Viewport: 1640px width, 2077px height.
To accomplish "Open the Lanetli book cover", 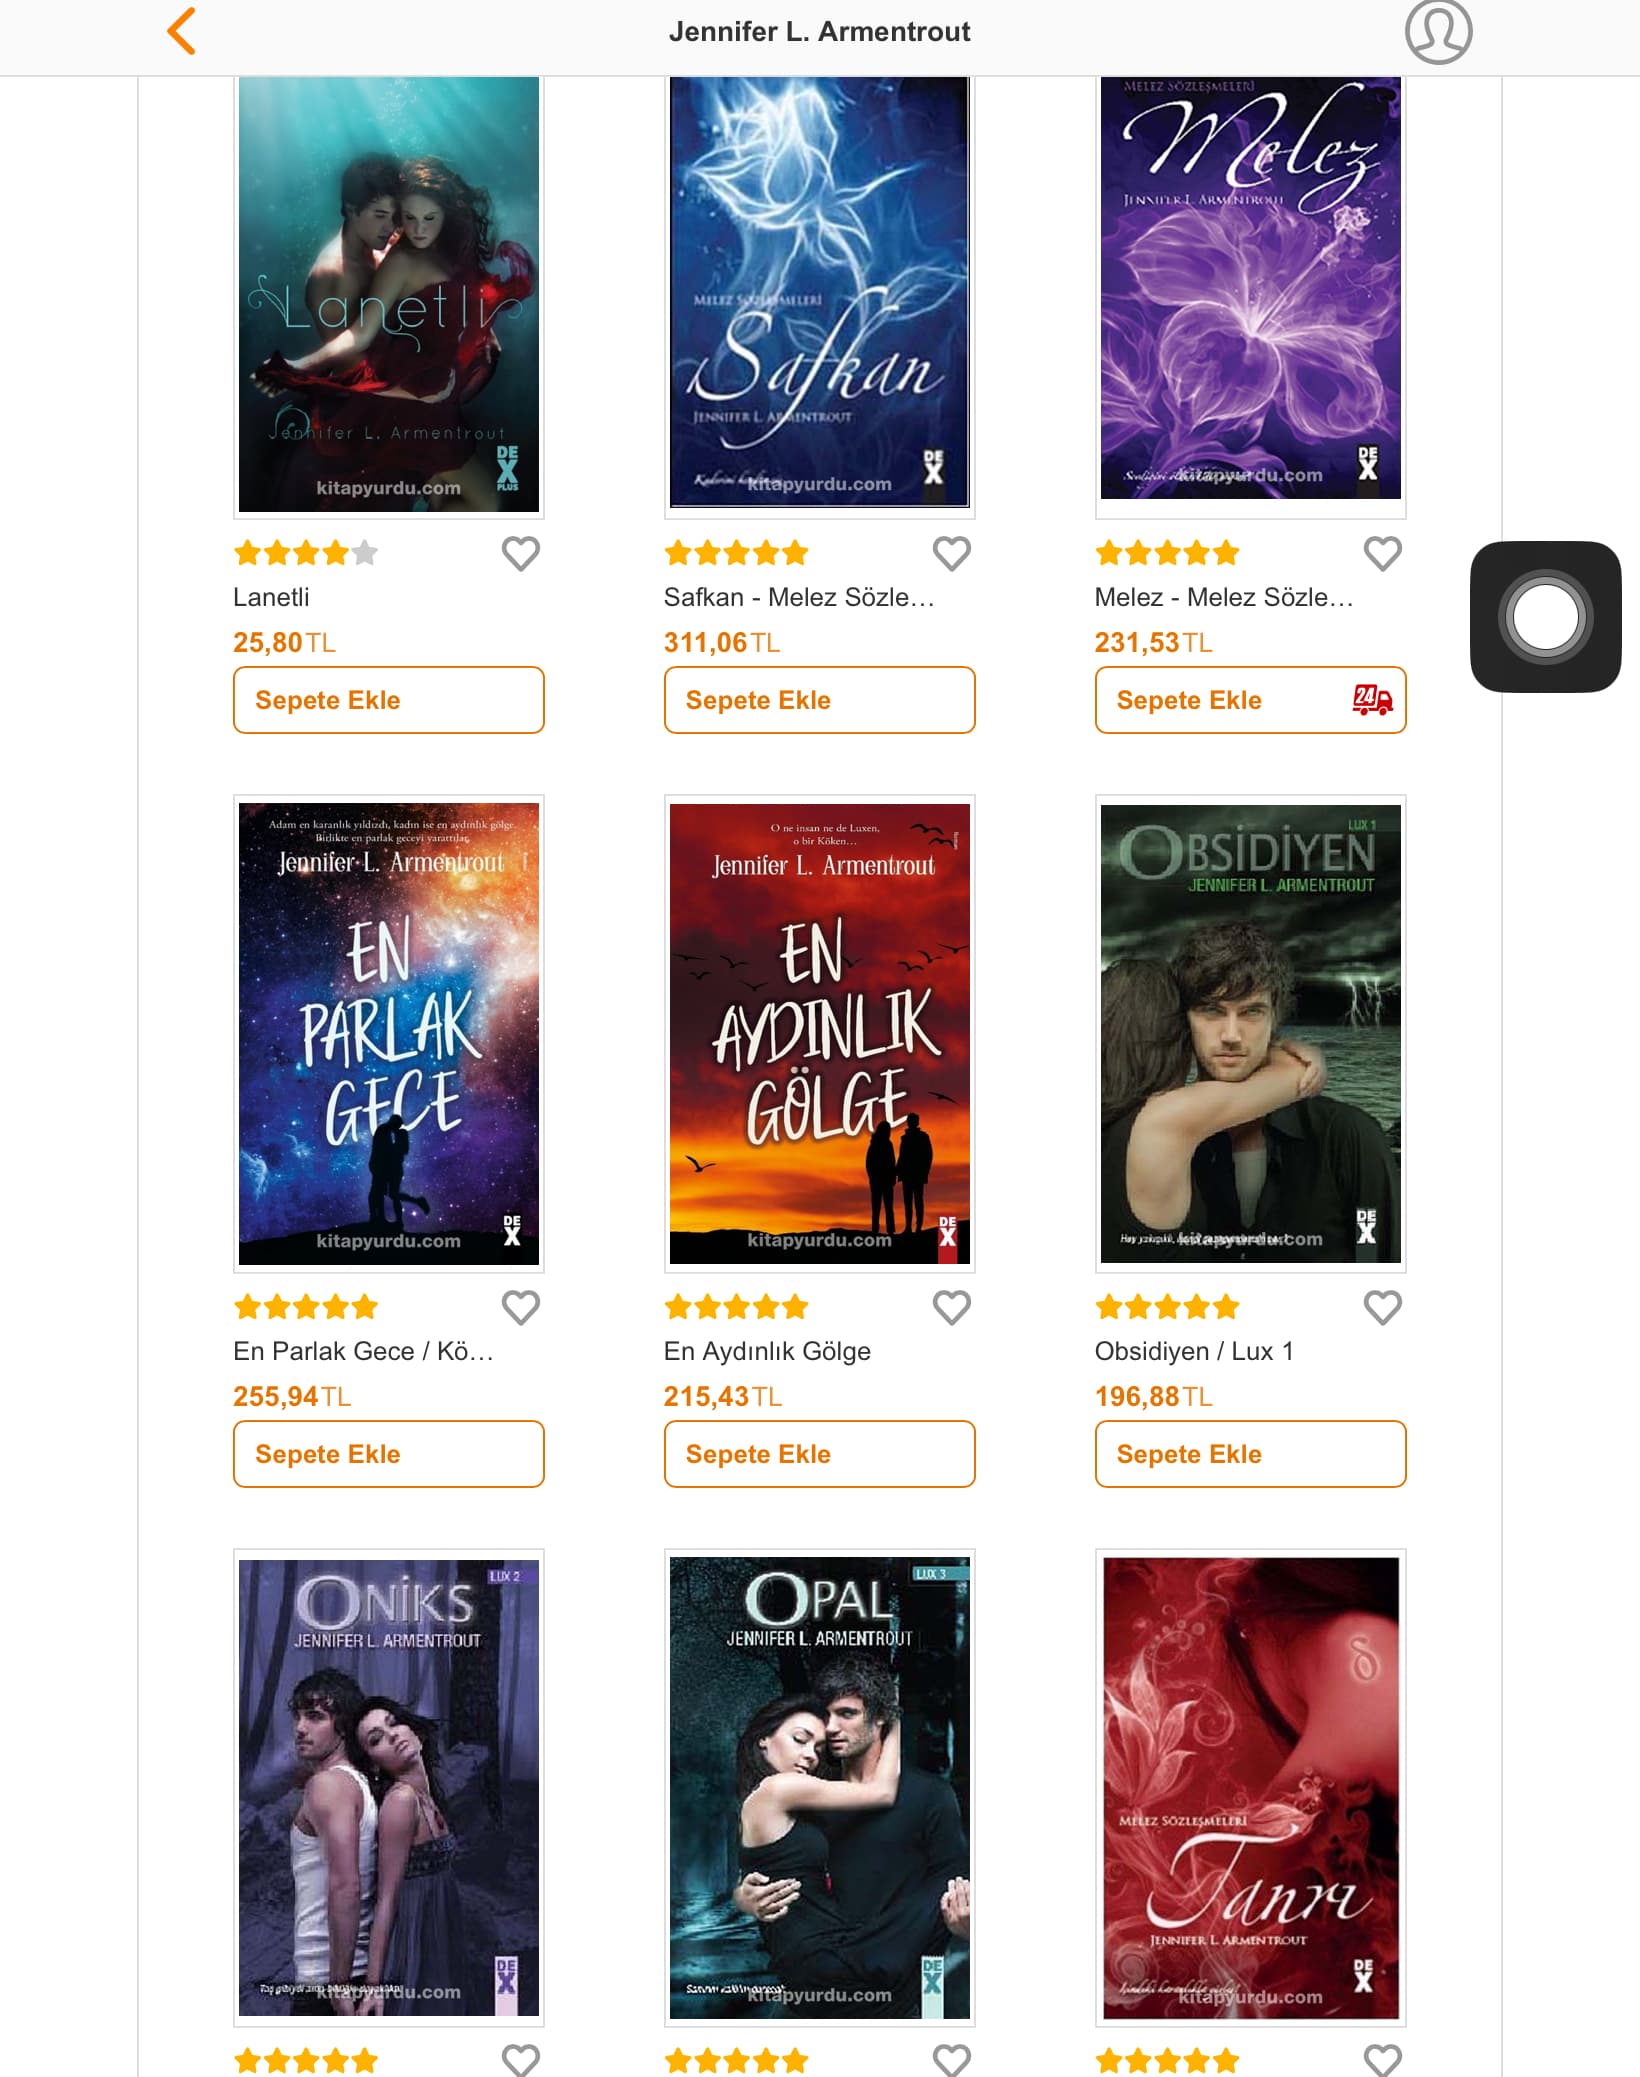I will tap(389, 295).
